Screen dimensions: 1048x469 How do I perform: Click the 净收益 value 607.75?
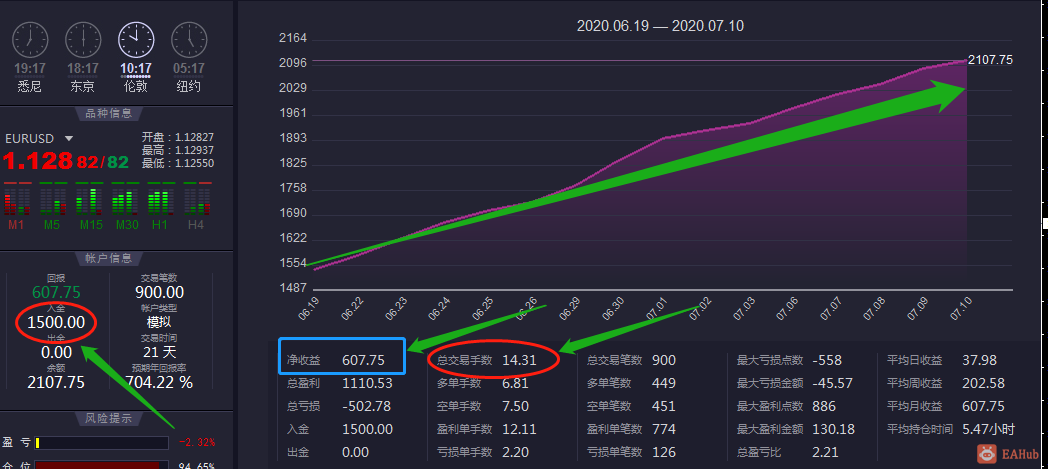click(x=363, y=360)
